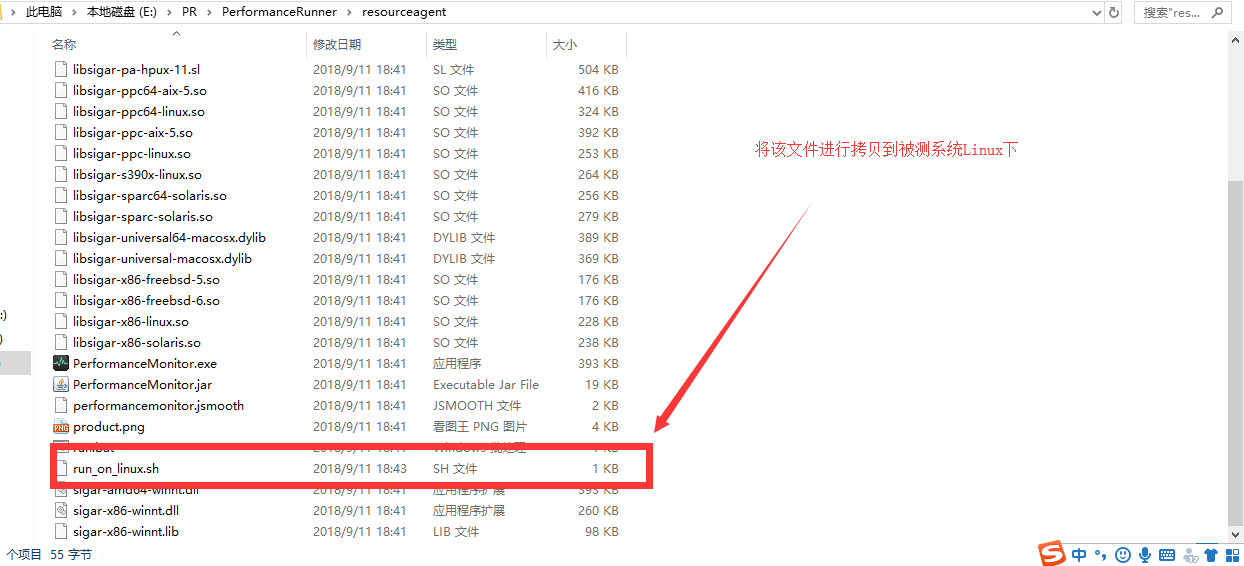Click the run_on_linux.sh file icon
The width and height of the screenshot is (1244, 566).
(x=61, y=469)
